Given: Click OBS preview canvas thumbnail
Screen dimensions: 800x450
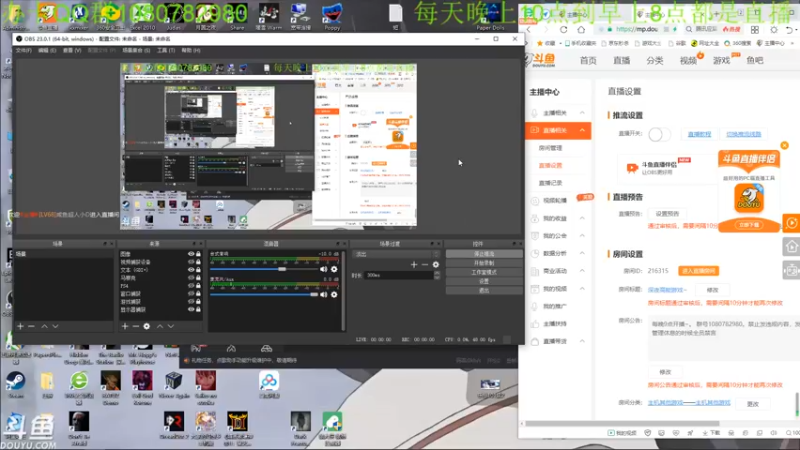Looking at the screenshot, I should point(268,145).
